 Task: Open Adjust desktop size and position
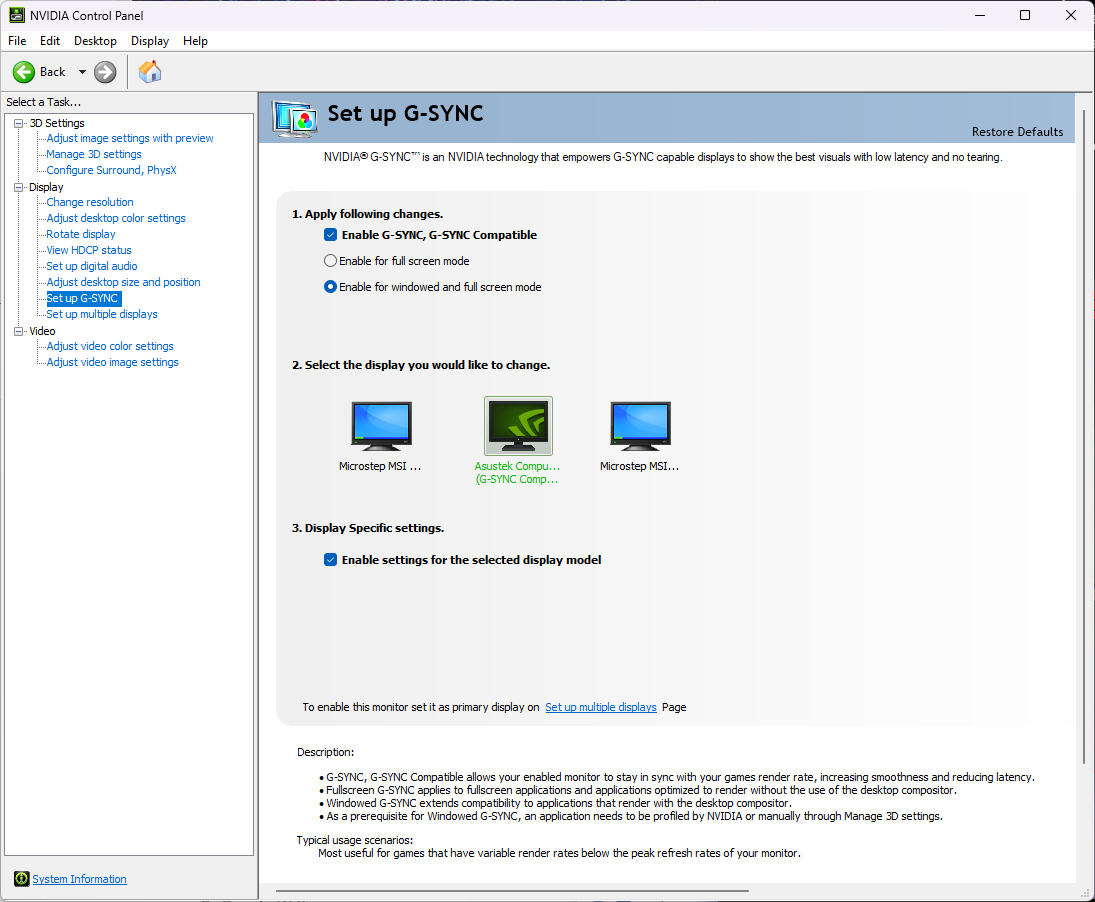(123, 283)
